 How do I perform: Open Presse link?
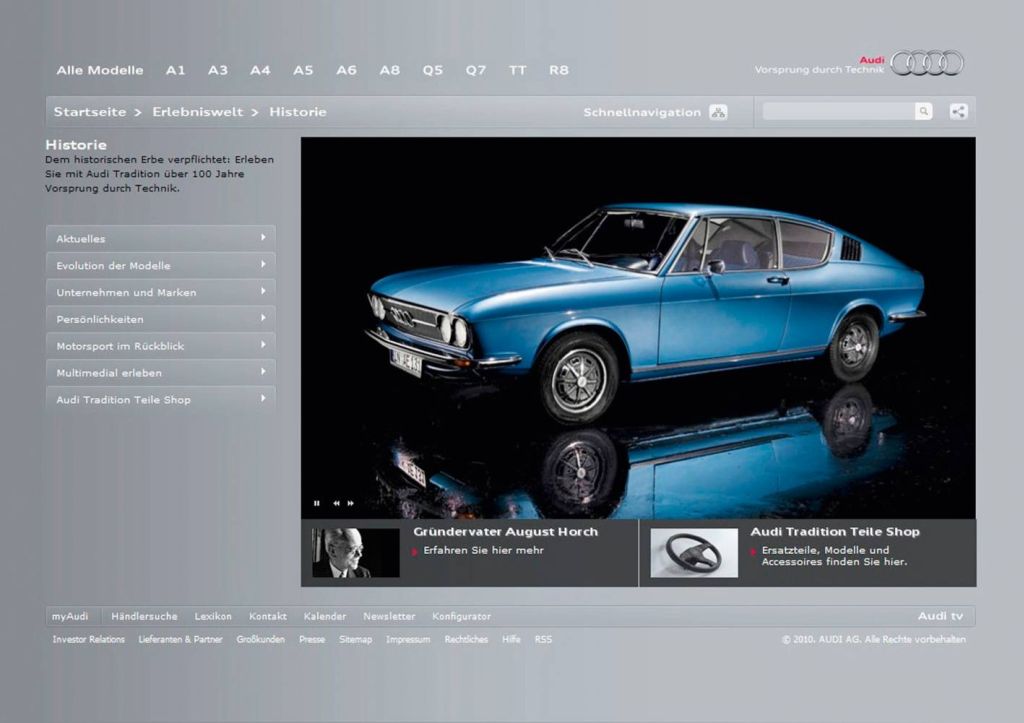[312, 639]
